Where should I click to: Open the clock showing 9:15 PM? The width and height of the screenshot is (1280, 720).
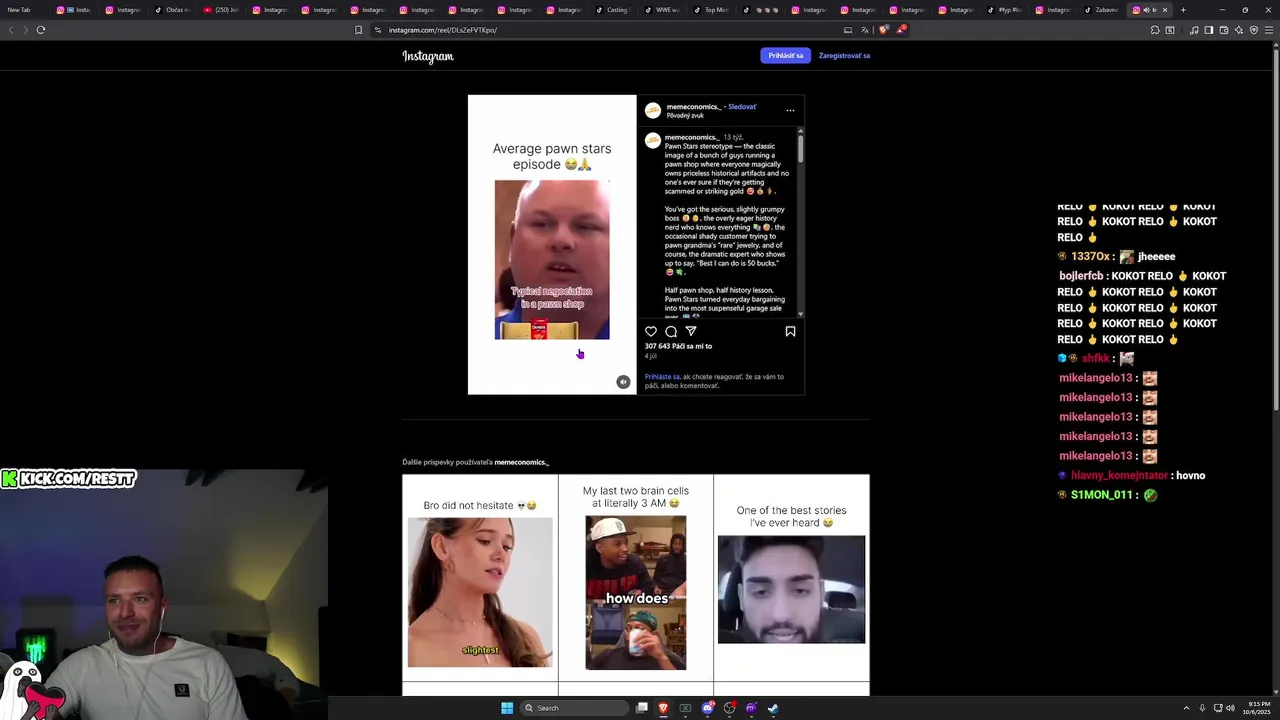click(x=1256, y=708)
